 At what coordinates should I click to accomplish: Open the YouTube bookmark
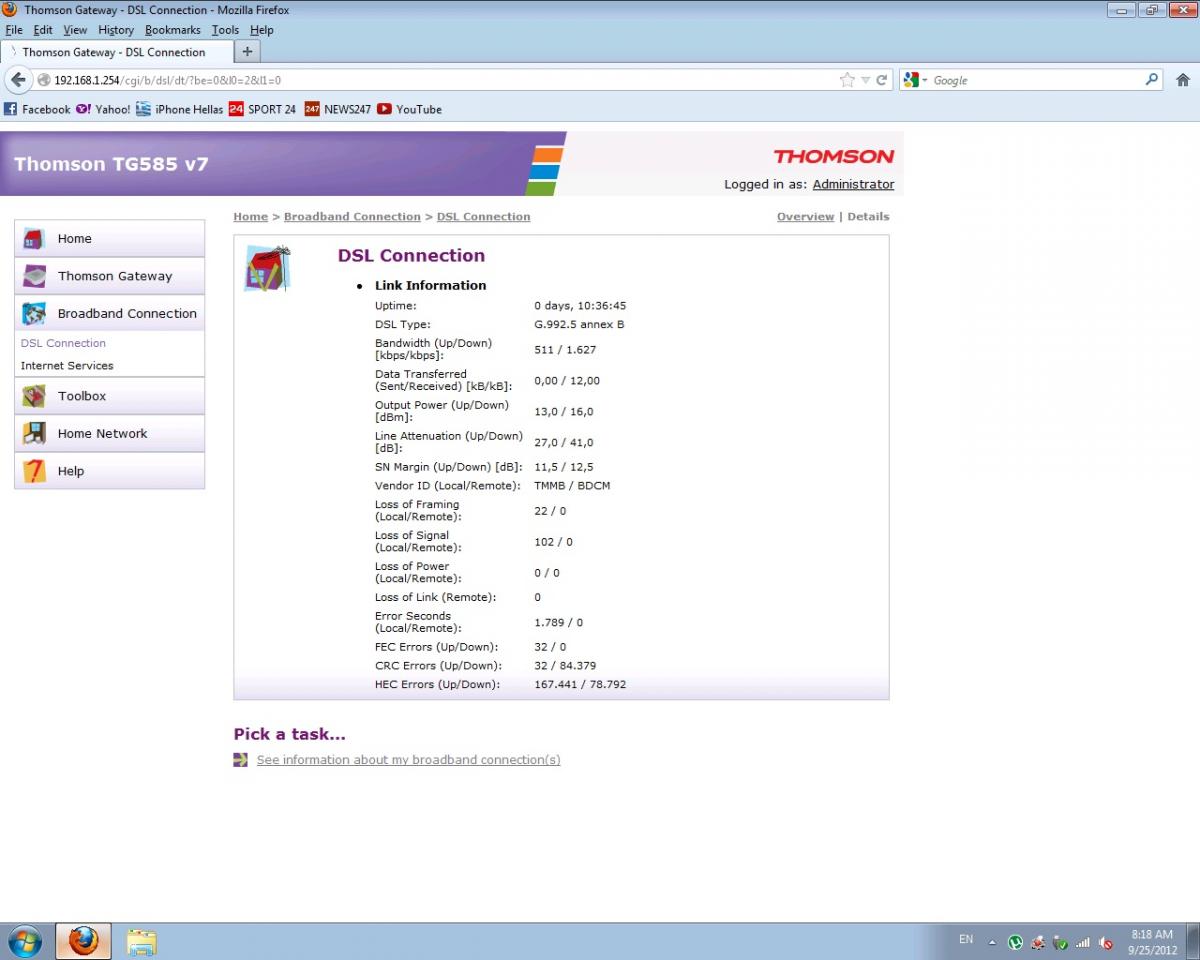409,109
